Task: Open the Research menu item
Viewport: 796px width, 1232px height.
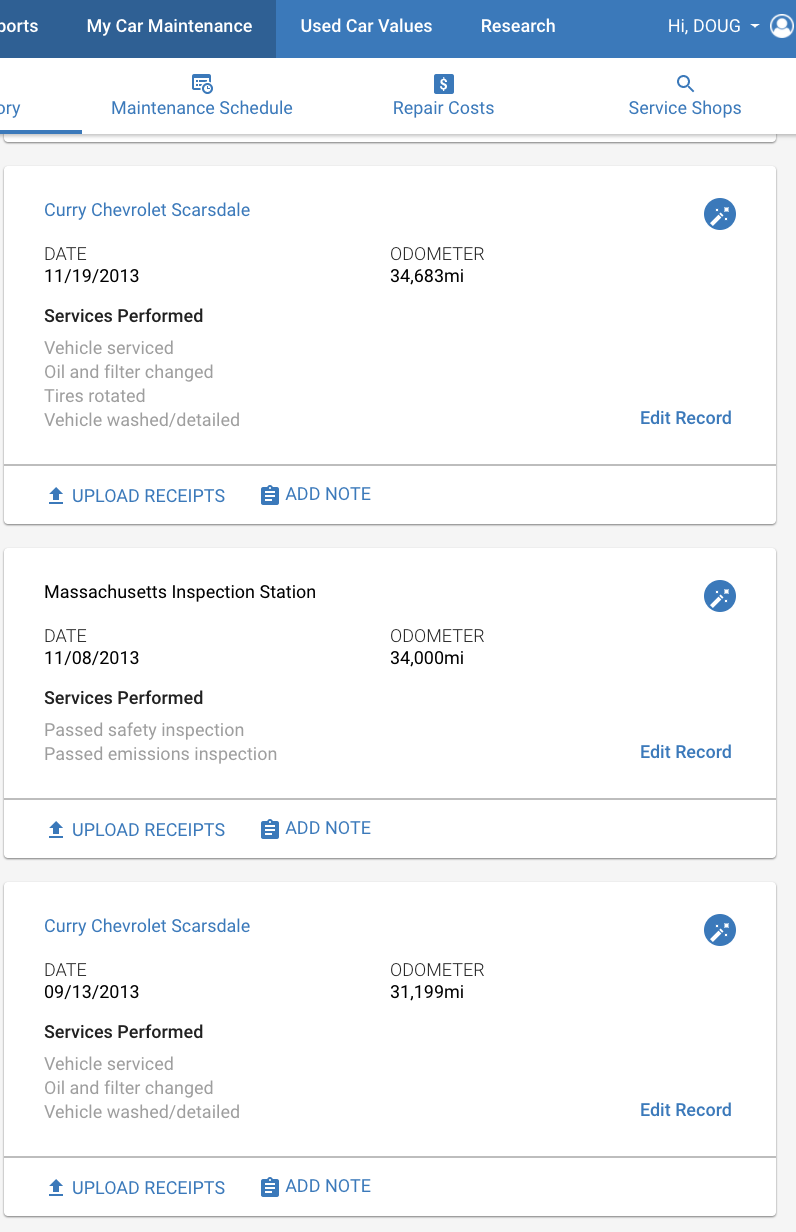Action: coord(518,26)
